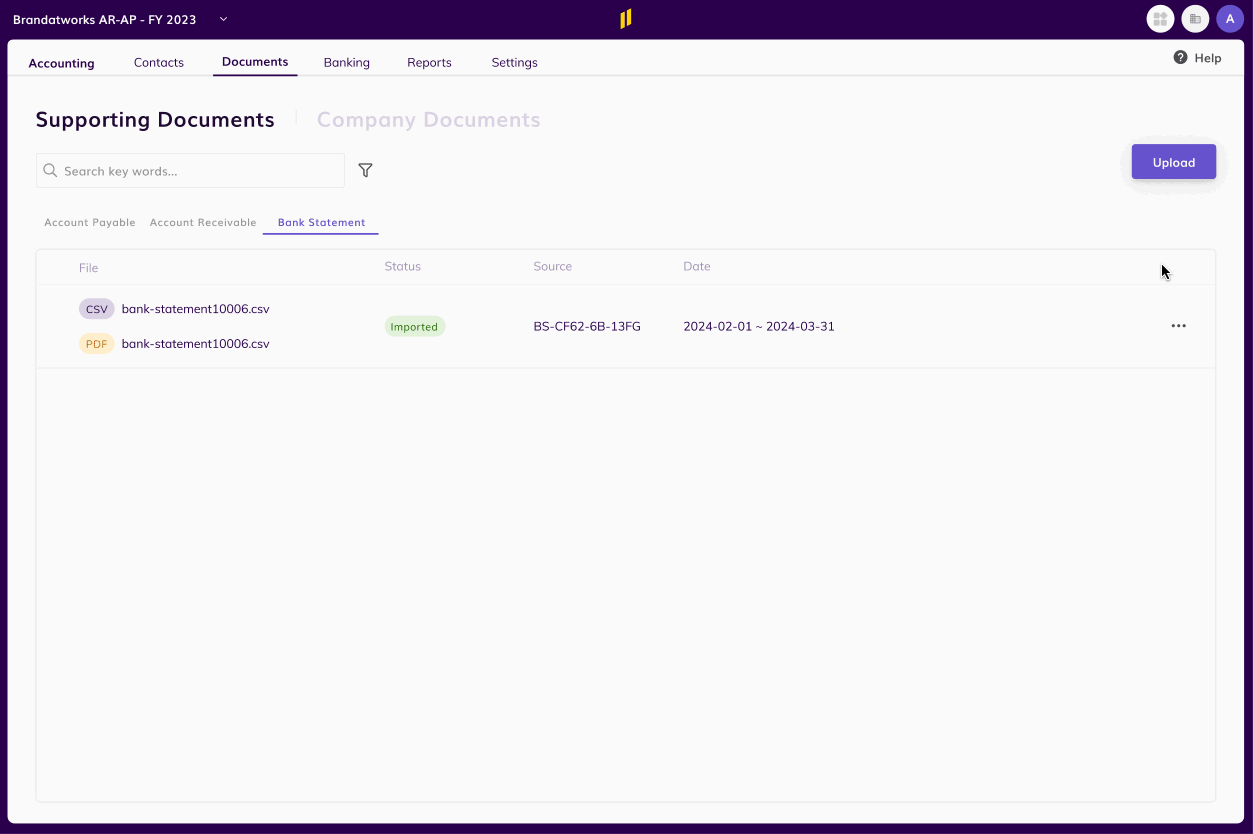
Task: Click the CSV badge on bank-statement10006.csv
Action: coord(96,308)
